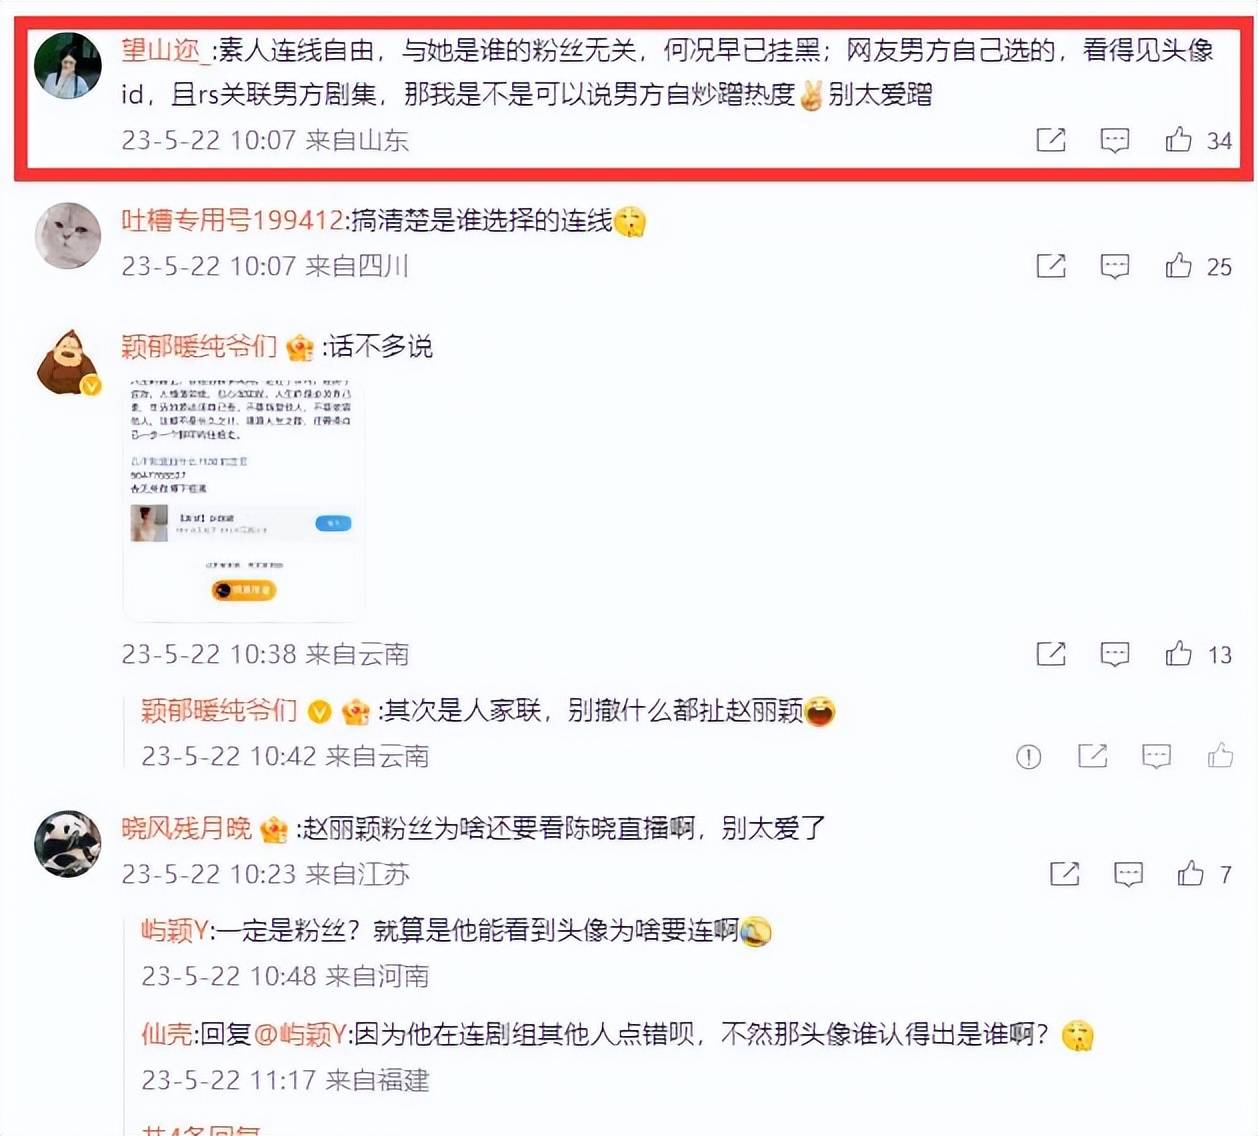Open 吐槽专用号199412 username link

pos(233,220)
